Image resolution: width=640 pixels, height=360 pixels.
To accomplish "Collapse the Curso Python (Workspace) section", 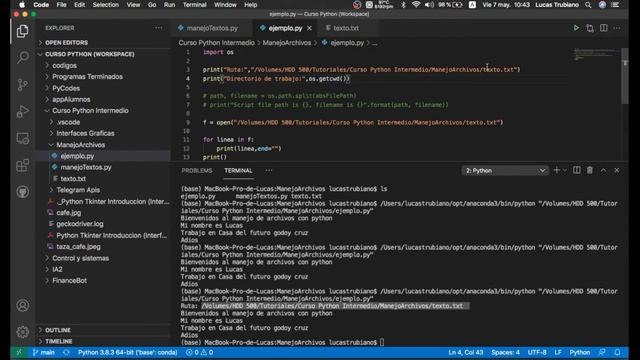I will tap(89, 54).
